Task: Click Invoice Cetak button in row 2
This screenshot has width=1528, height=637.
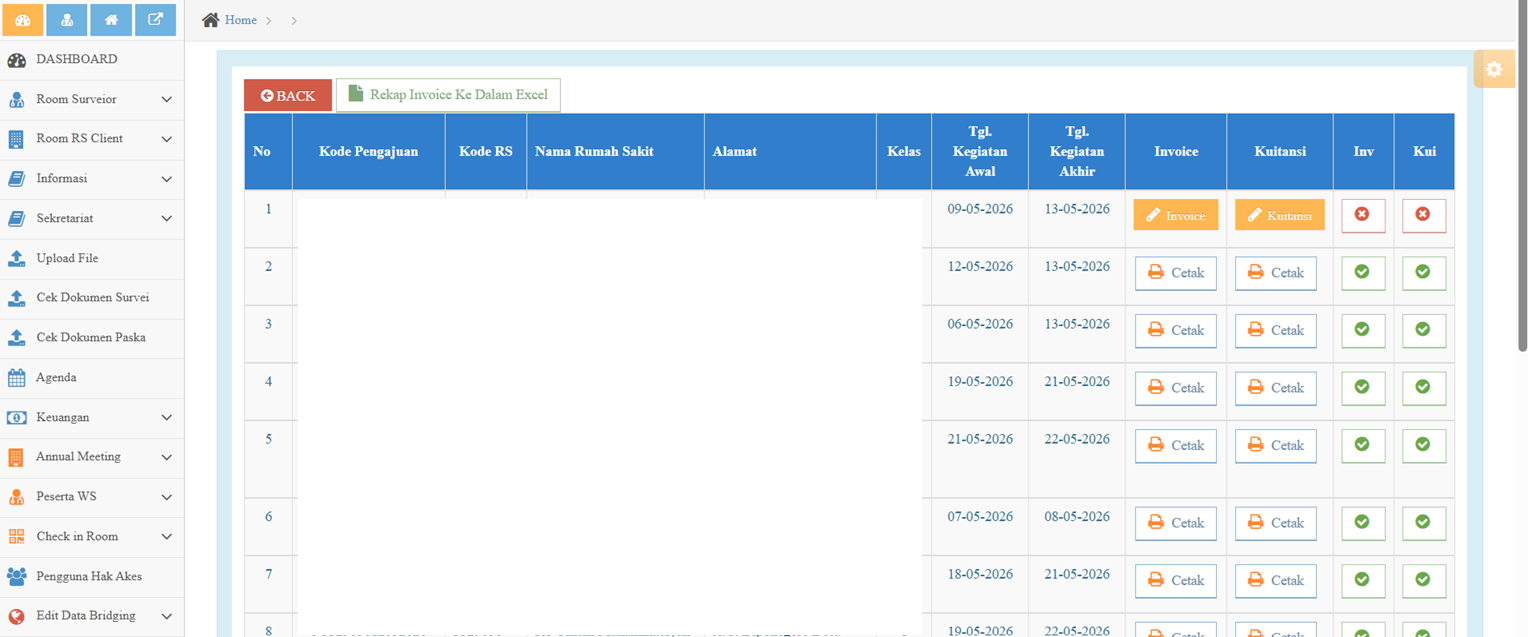Action: click(1176, 273)
